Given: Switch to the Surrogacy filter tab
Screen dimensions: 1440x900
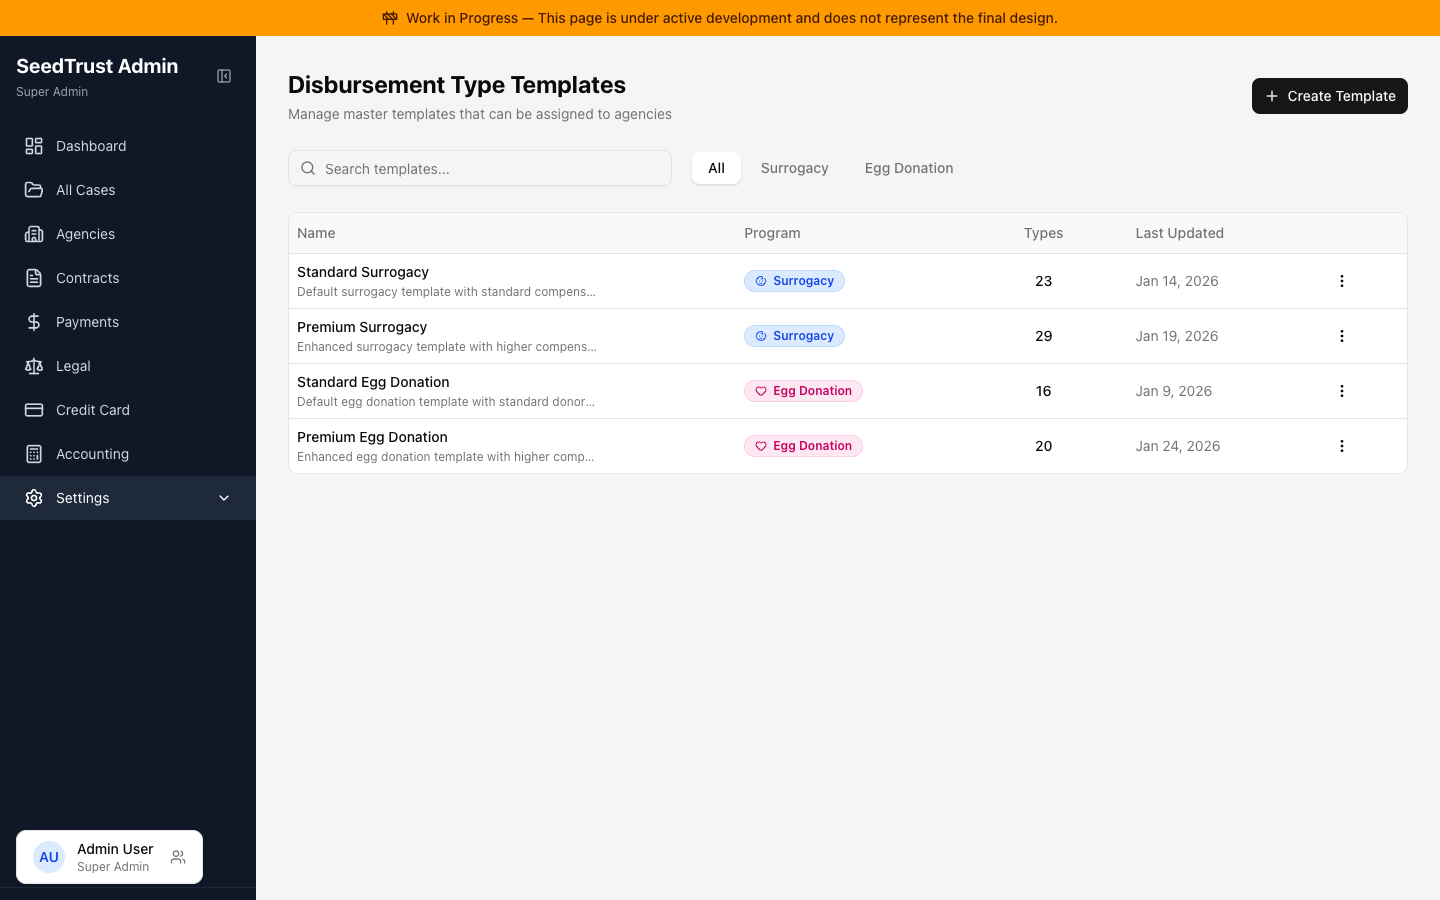Looking at the screenshot, I should (x=794, y=168).
